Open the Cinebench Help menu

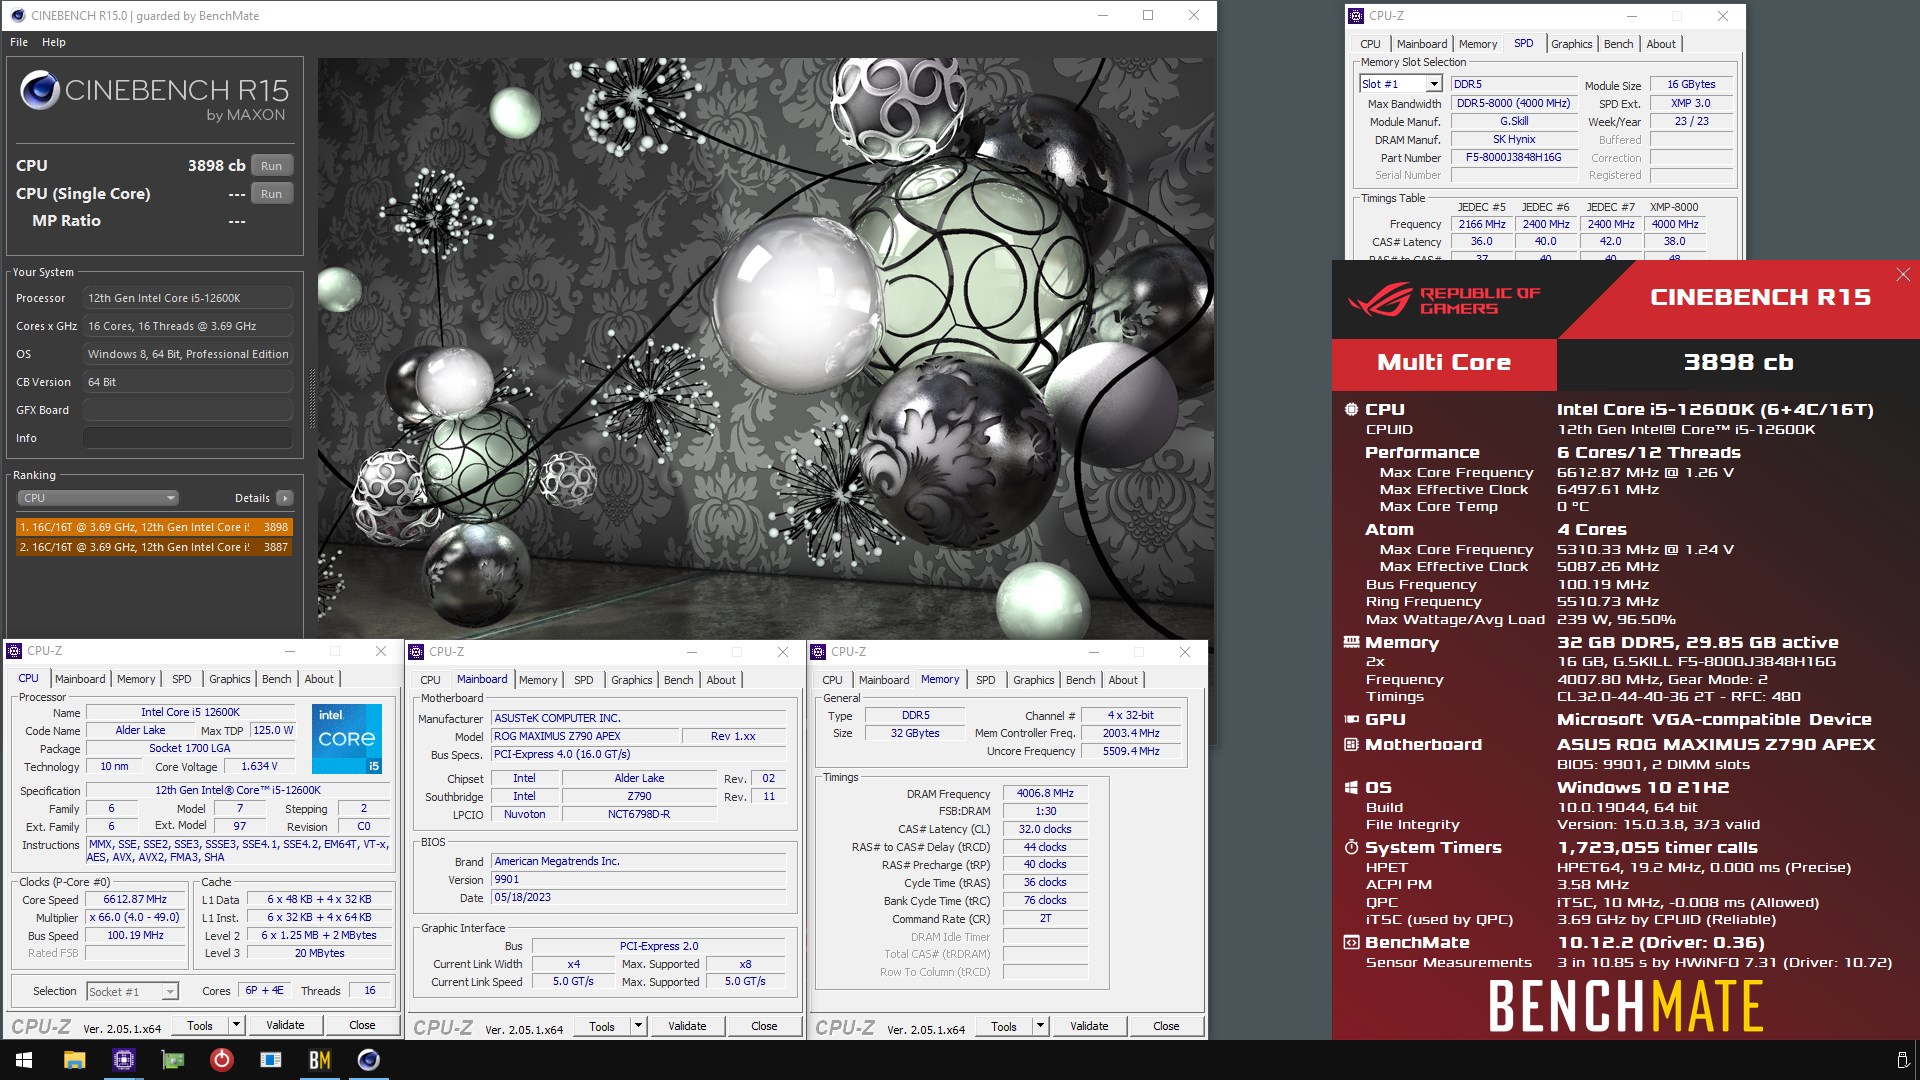pos(54,42)
